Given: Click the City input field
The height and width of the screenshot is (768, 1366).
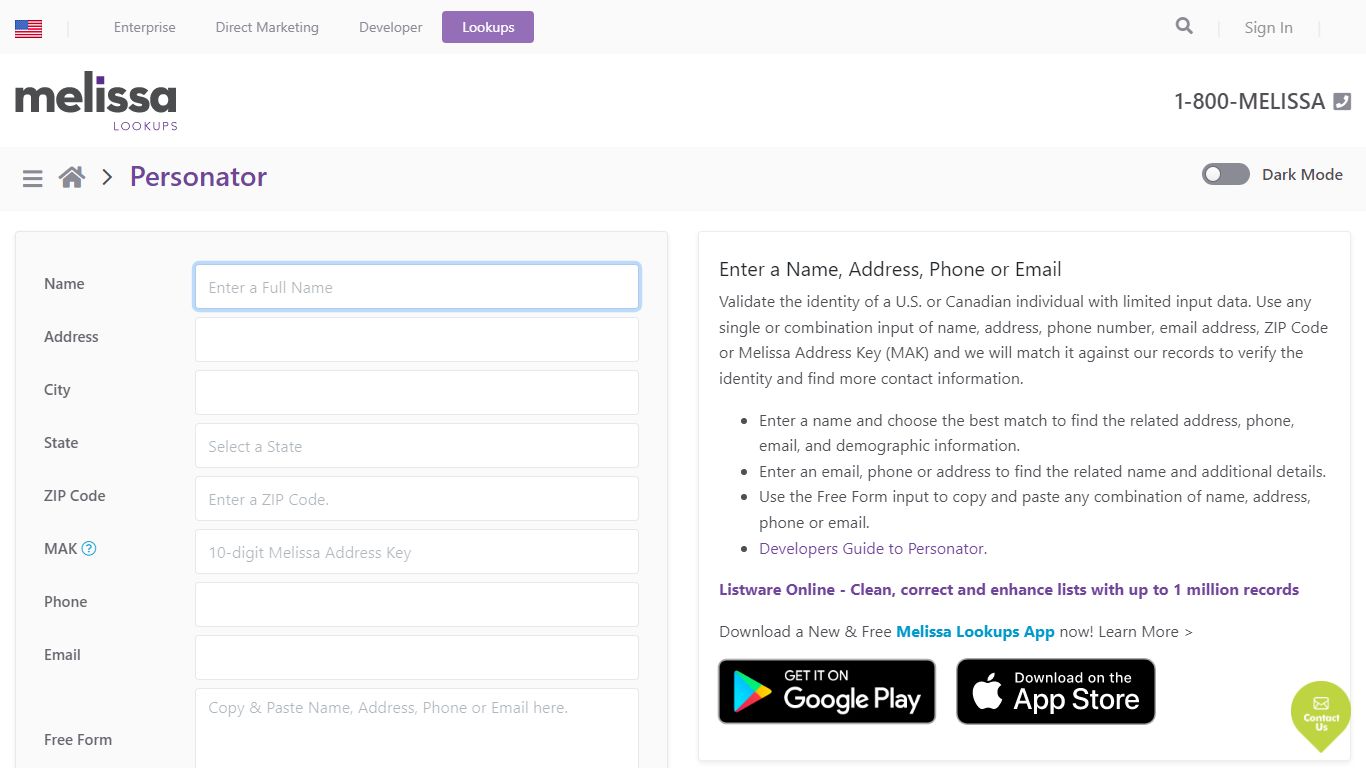Looking at the screenshot, I should point(417,393).
